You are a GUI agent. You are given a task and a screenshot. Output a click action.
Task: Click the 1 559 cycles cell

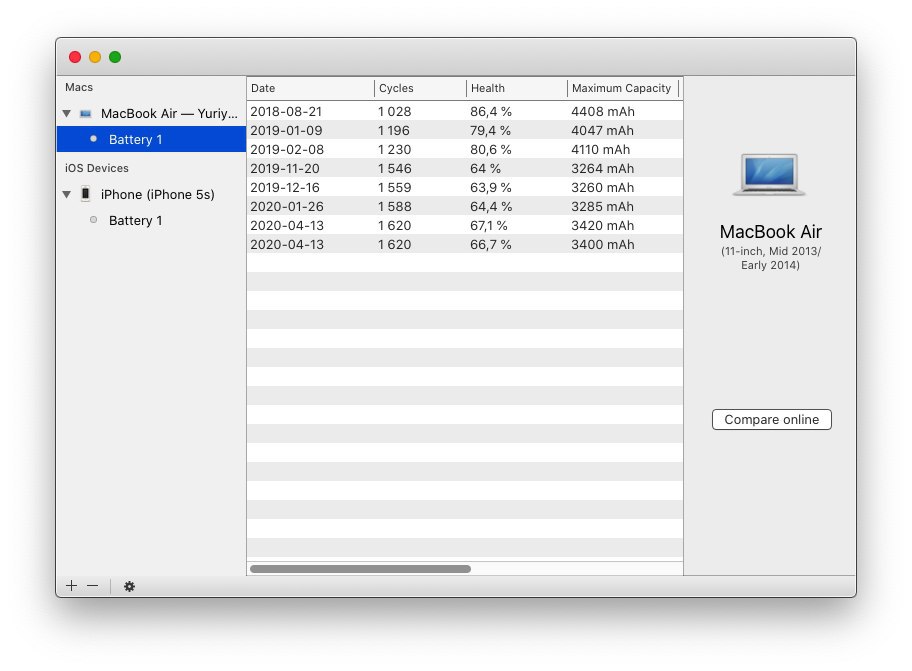tap(394, 188)
